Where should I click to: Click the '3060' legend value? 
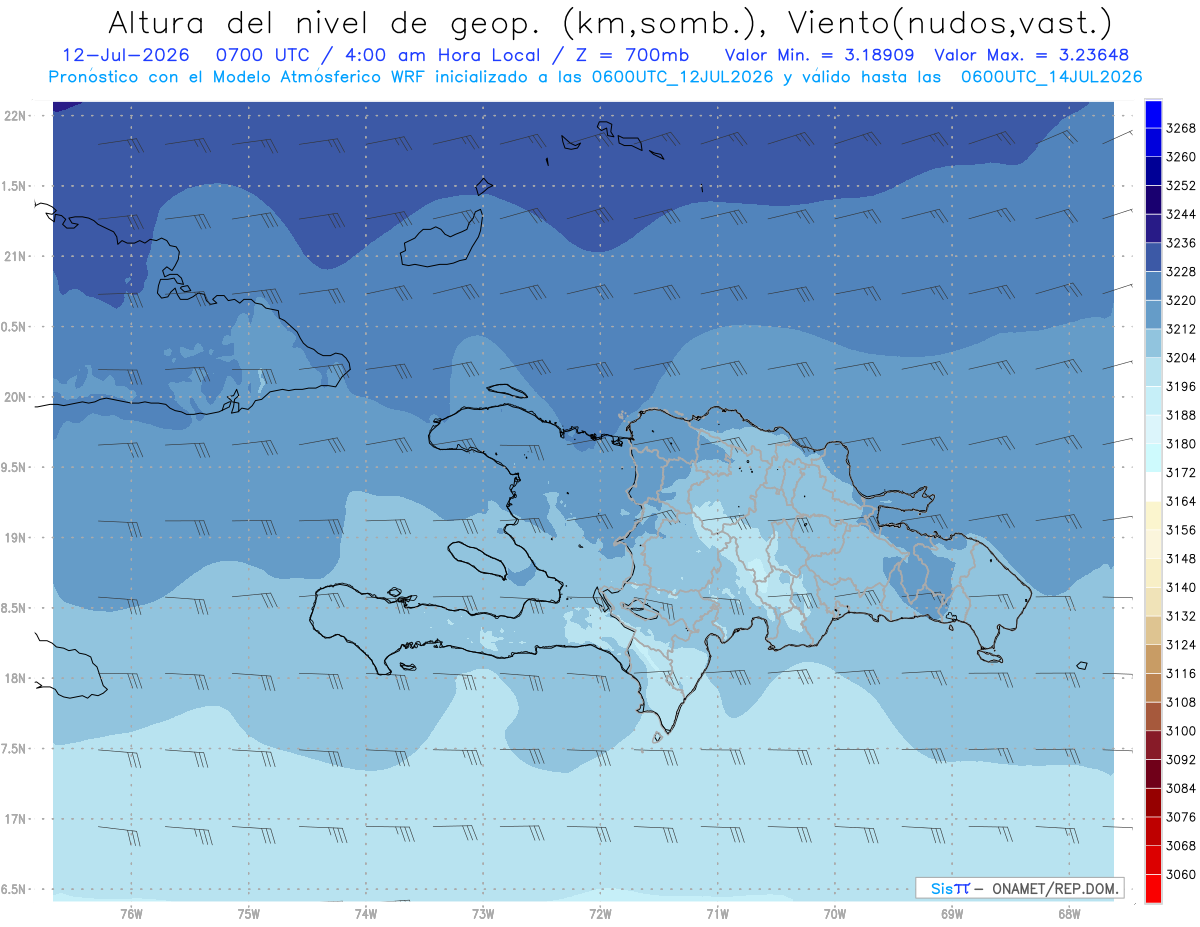click(x=1181, y=875)
